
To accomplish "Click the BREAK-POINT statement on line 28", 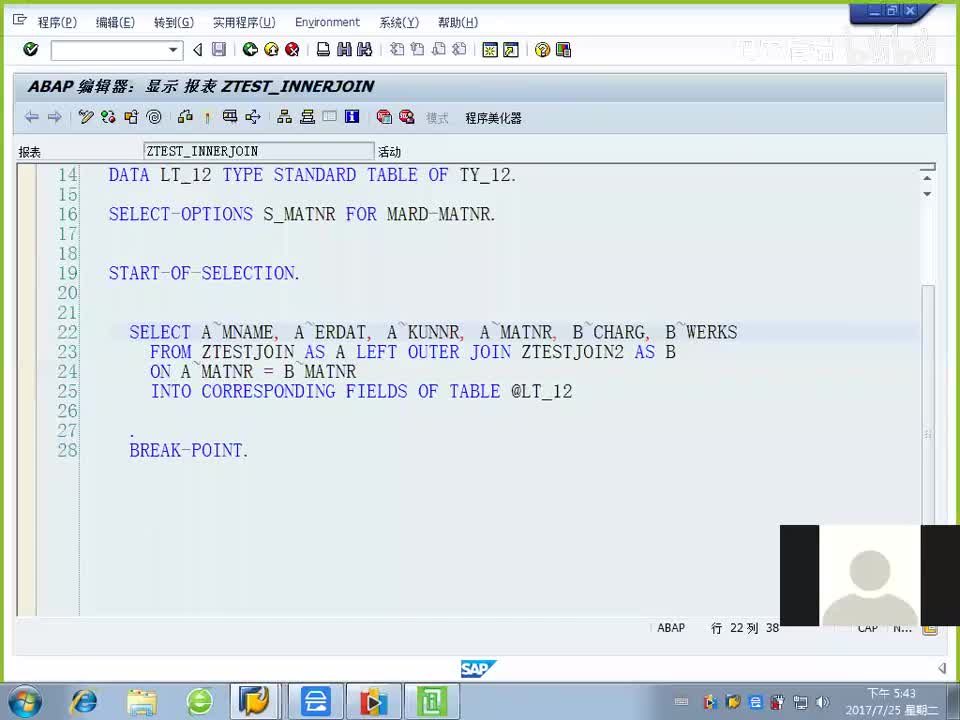I will (x=189, y=451).
